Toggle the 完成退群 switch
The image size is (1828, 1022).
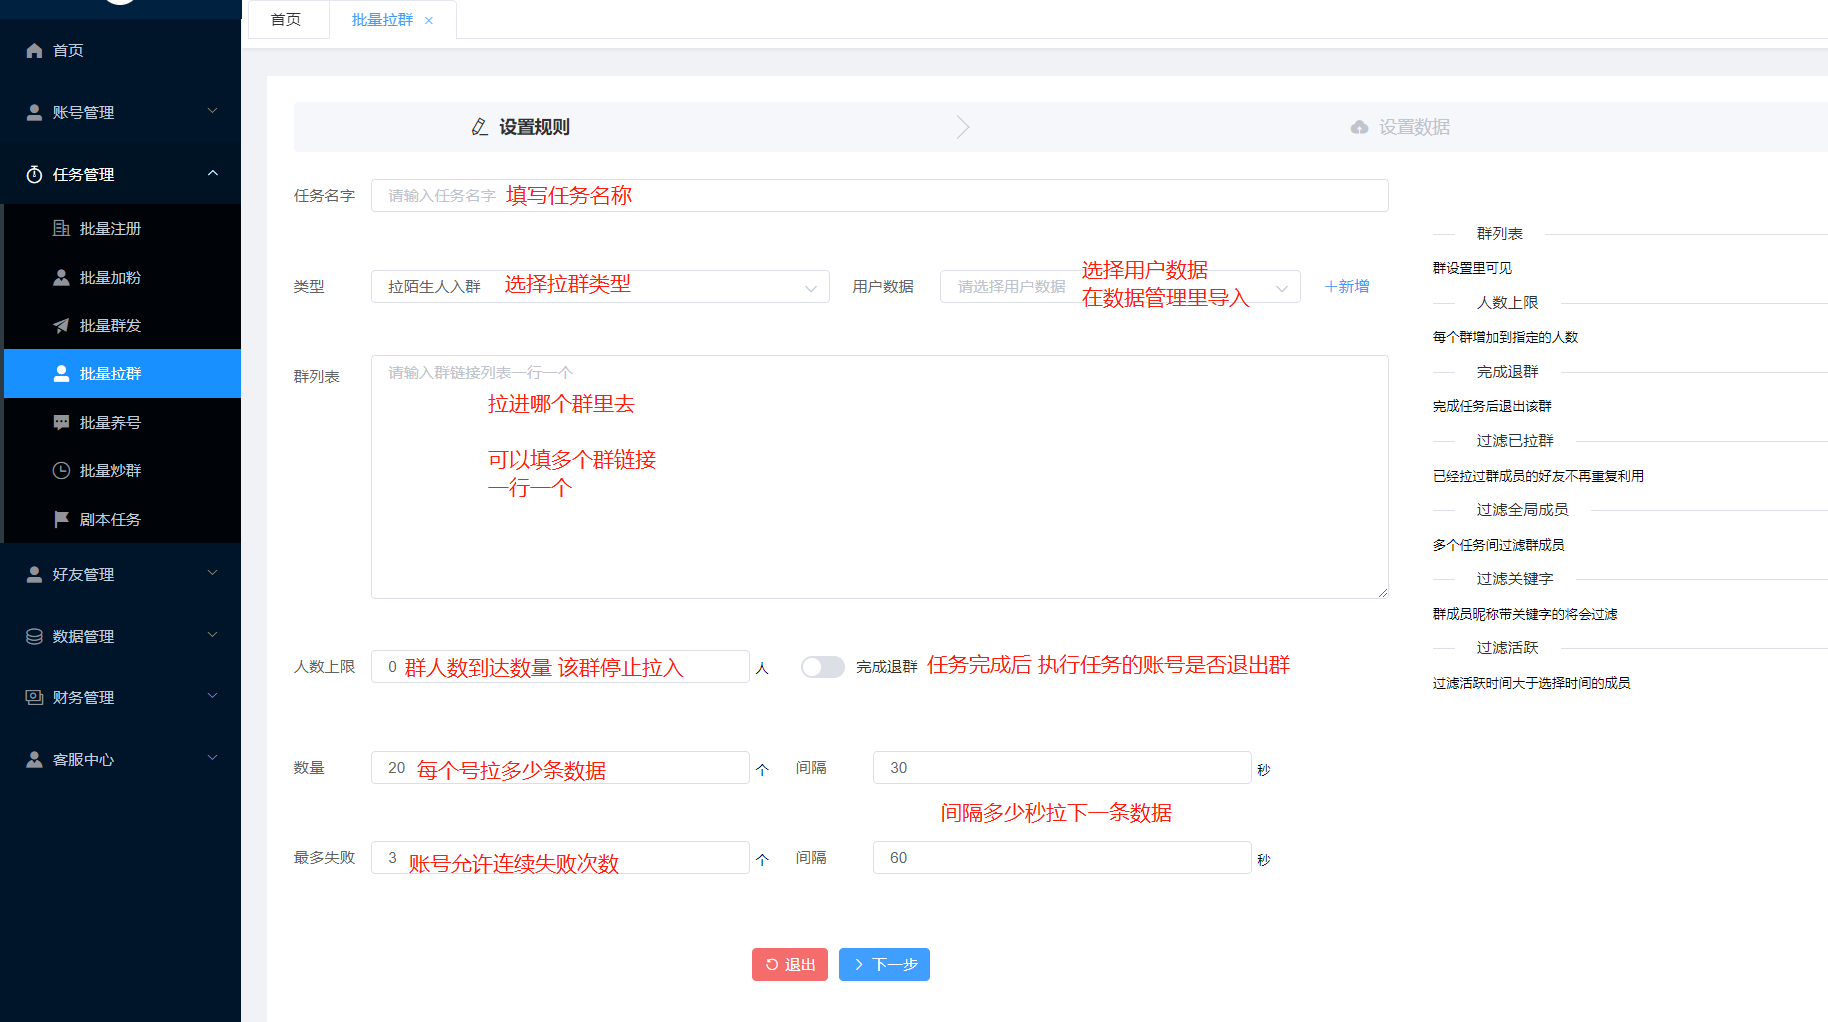(822, 667)
